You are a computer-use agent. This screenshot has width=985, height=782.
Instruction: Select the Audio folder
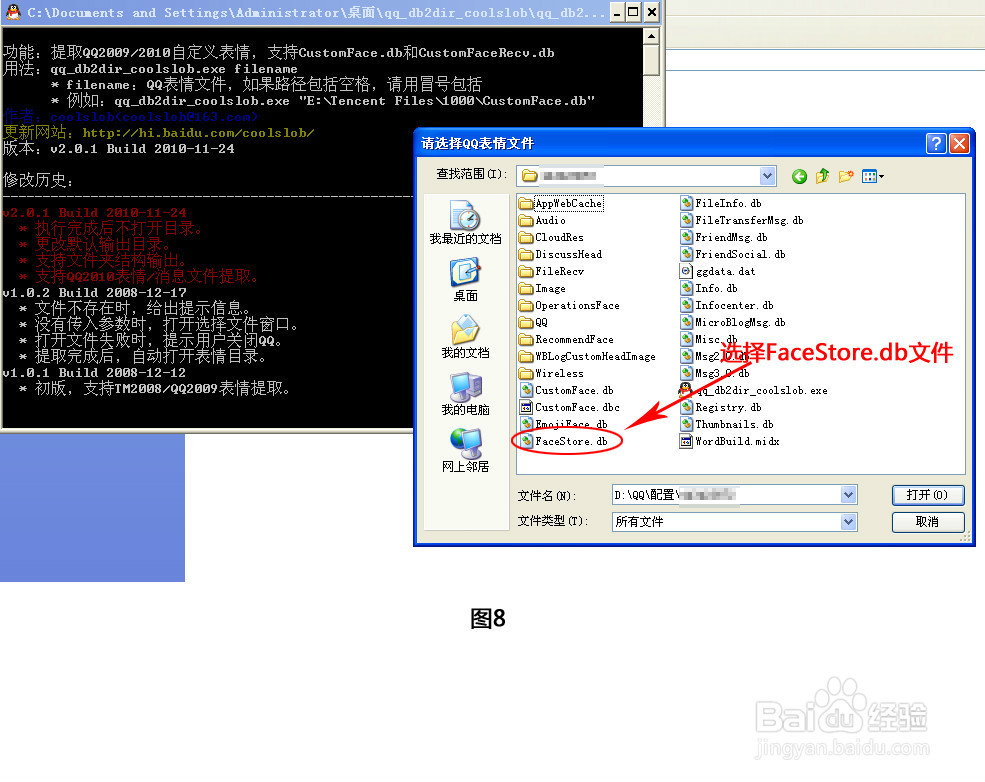point(543,220)
